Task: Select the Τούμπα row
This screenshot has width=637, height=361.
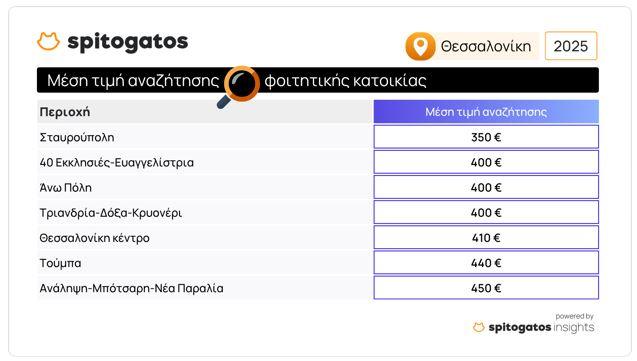Action: [318, 263]
